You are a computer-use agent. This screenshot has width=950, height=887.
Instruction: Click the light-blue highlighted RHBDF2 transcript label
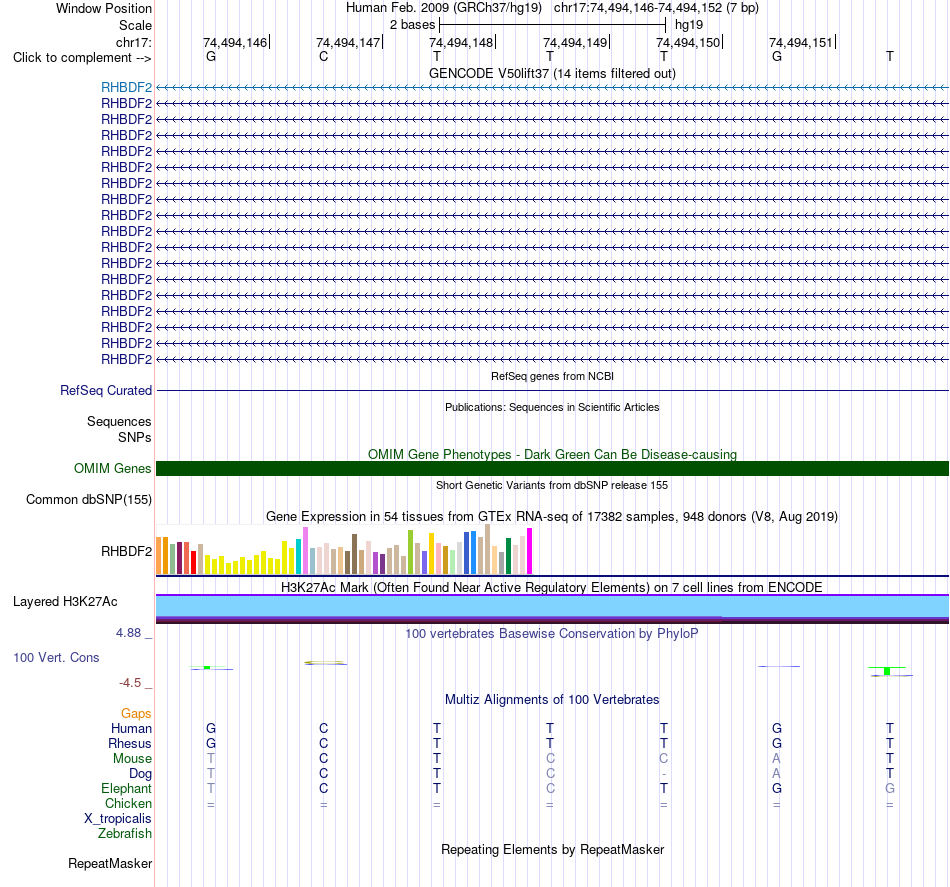point(126,87)
